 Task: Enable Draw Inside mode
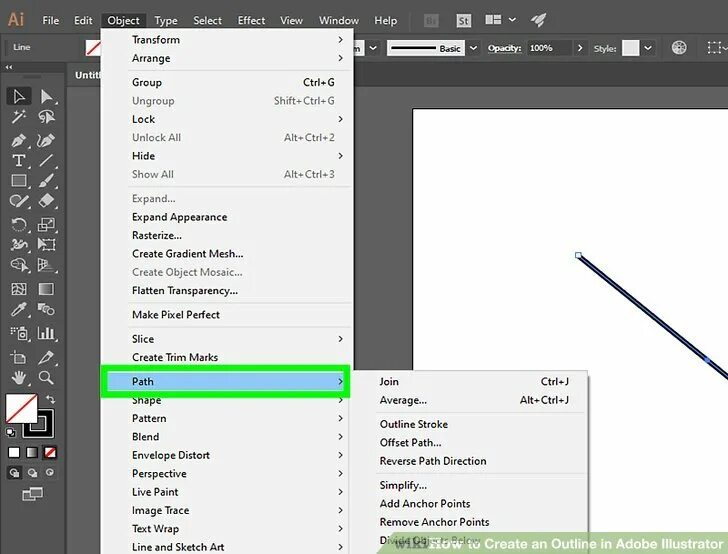50,472
